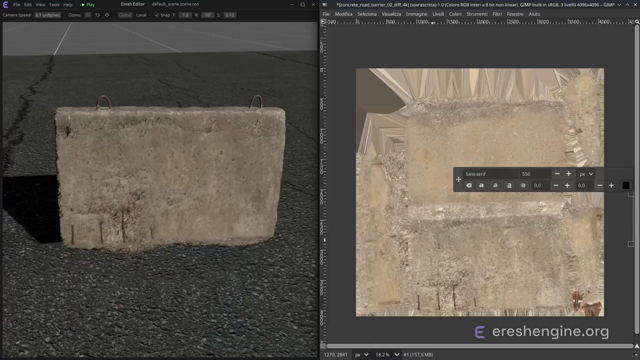Screen dimensions: 640x360
Task: Switch gizmo space to Global
Action: (125, 15)
